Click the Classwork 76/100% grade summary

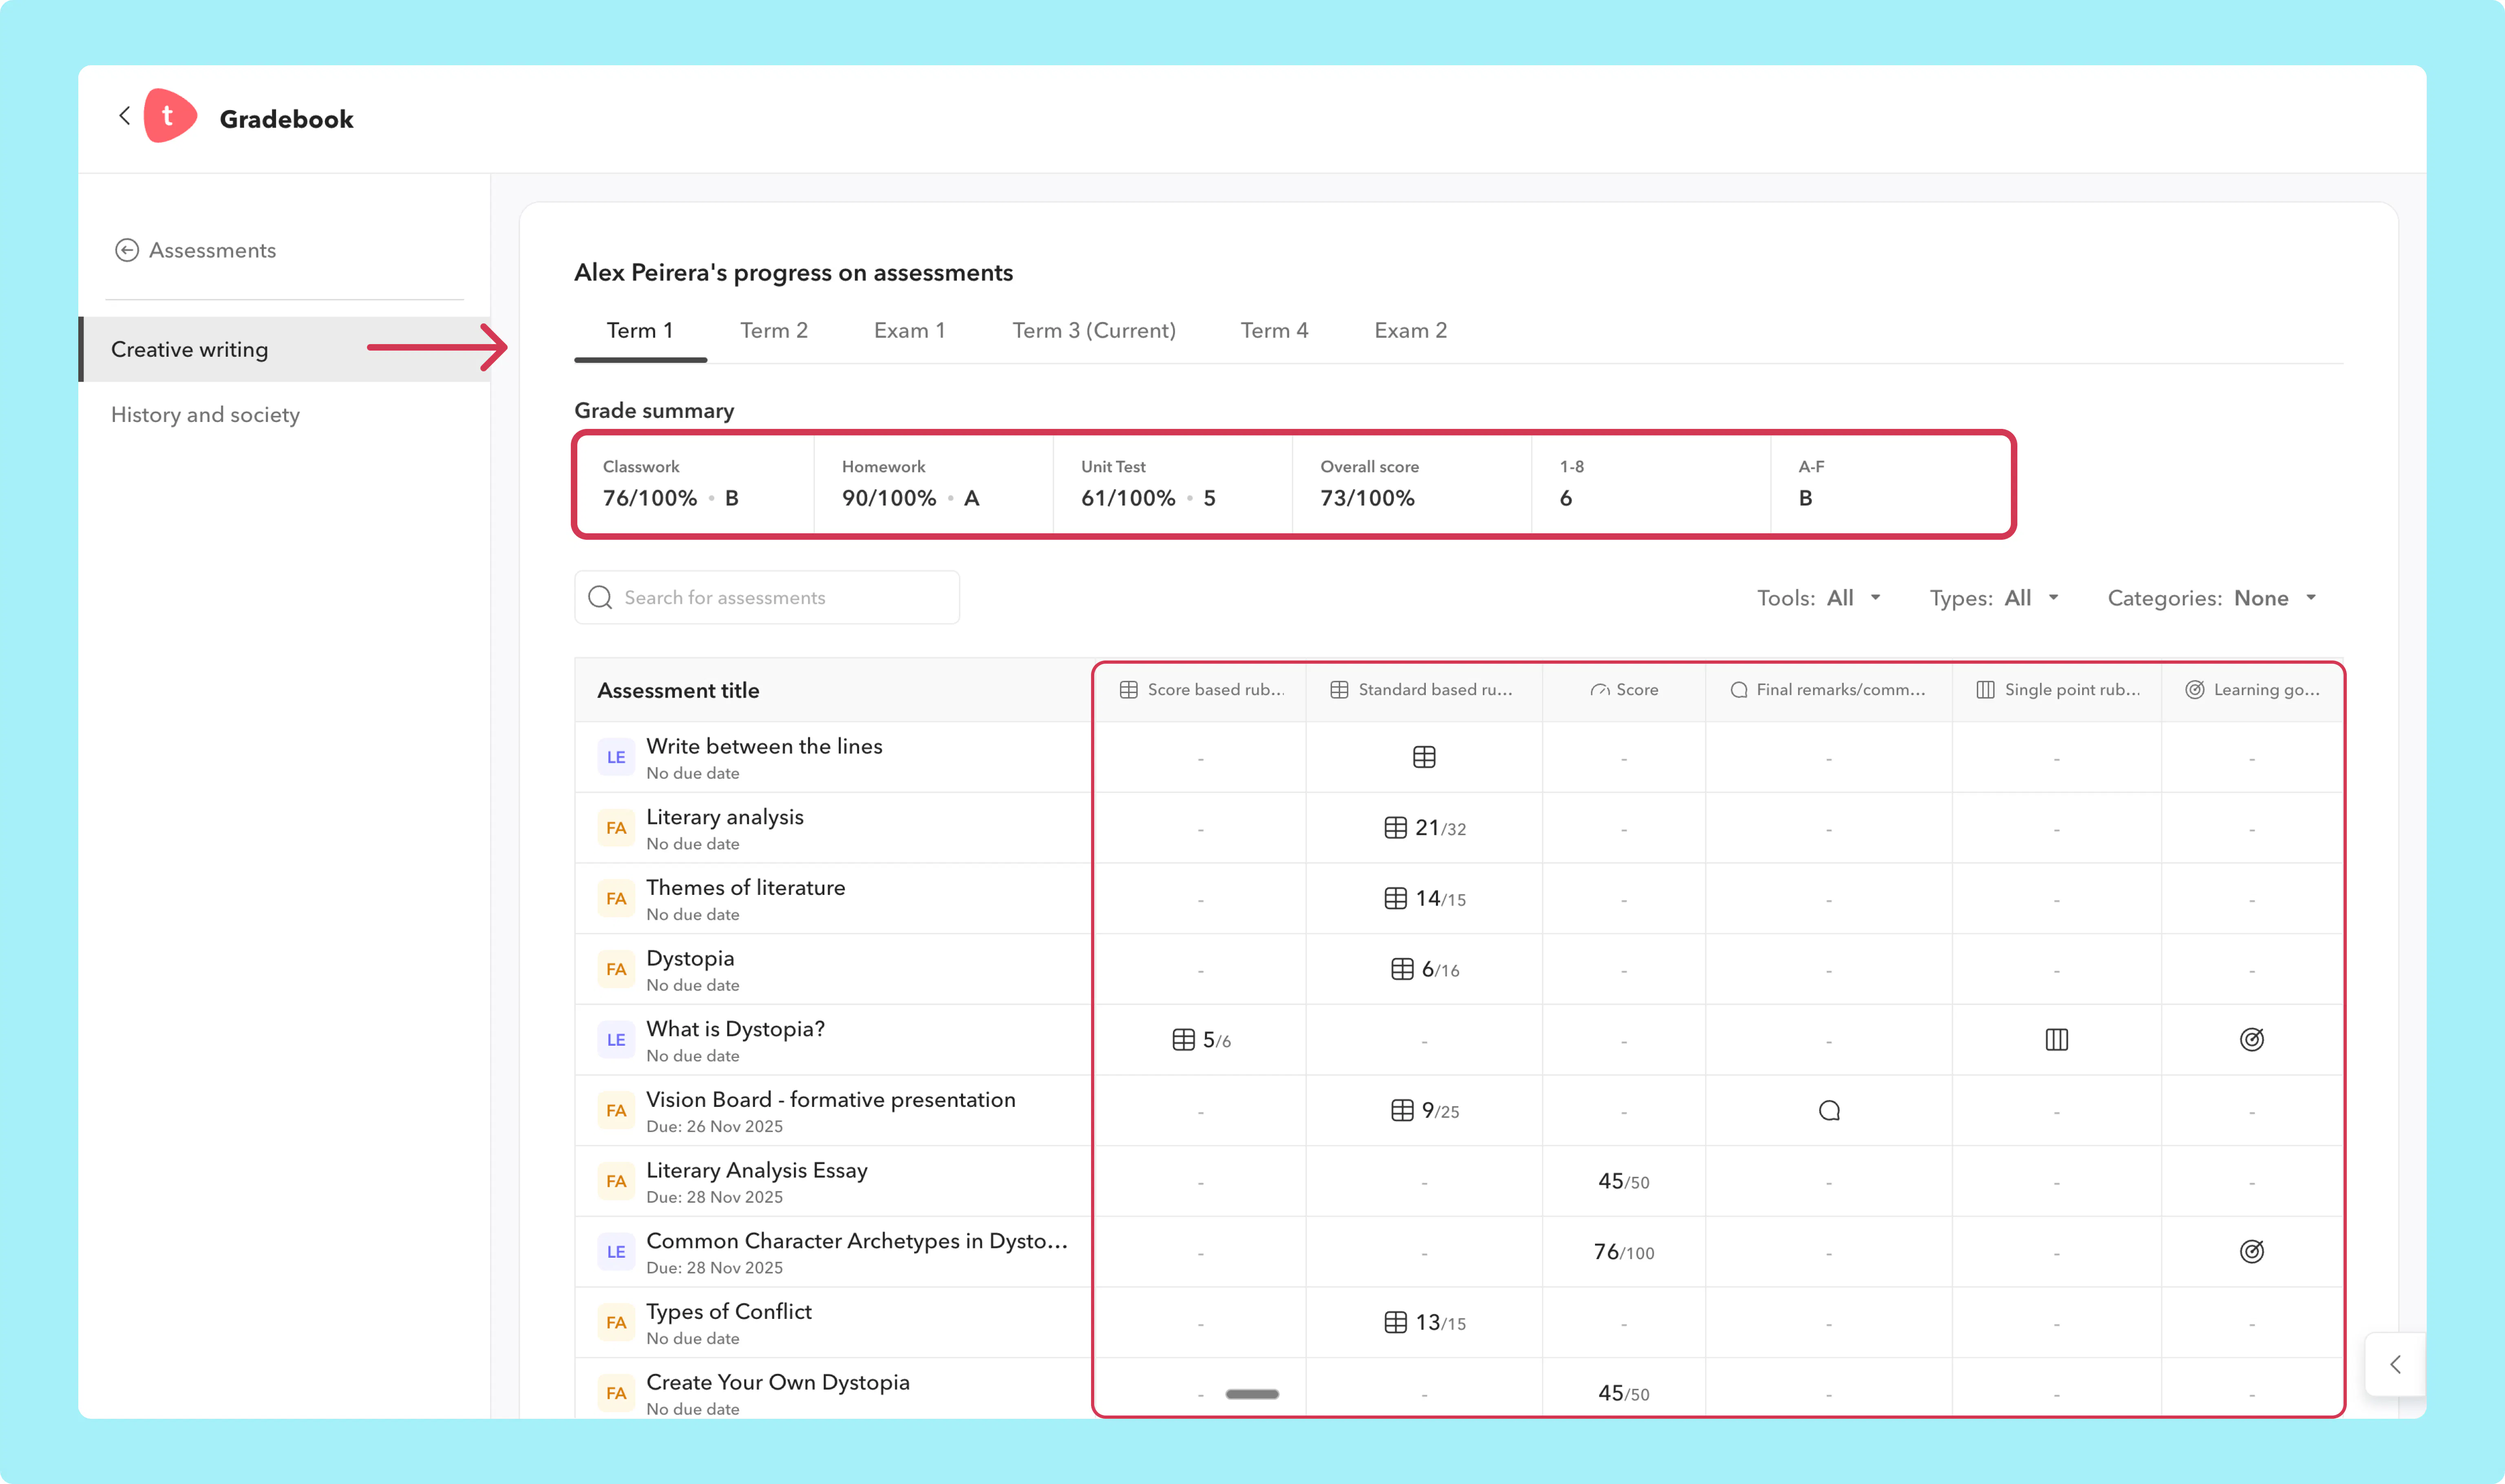point(696,484)
